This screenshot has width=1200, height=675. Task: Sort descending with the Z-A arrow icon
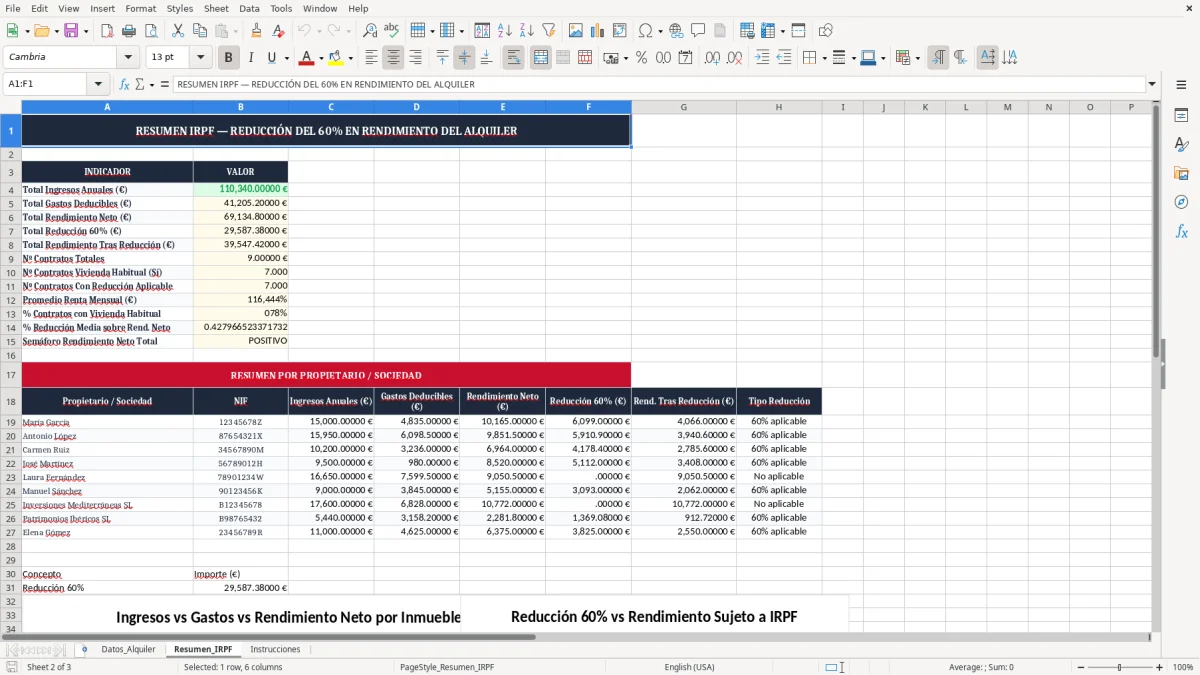[526, 31]
